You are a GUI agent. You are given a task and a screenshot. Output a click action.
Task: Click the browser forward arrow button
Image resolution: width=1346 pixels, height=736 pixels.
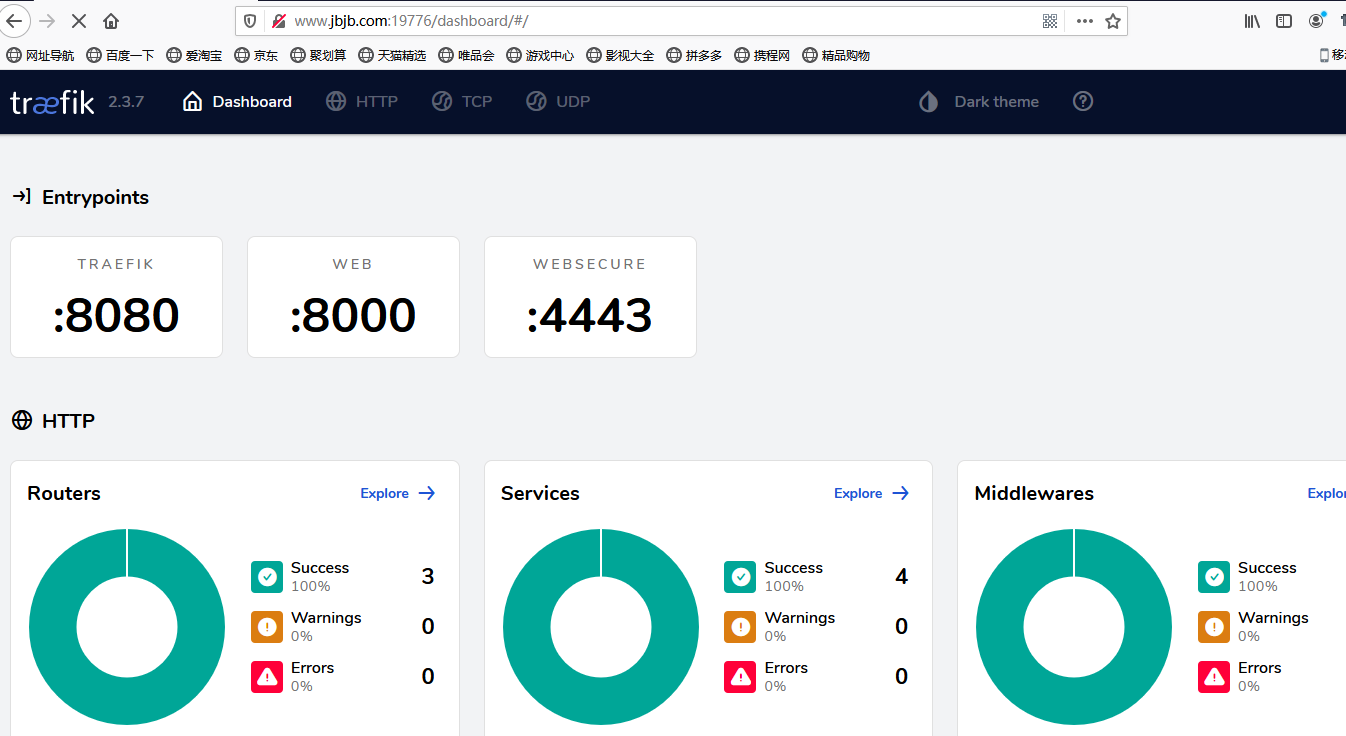coord(47,21)
